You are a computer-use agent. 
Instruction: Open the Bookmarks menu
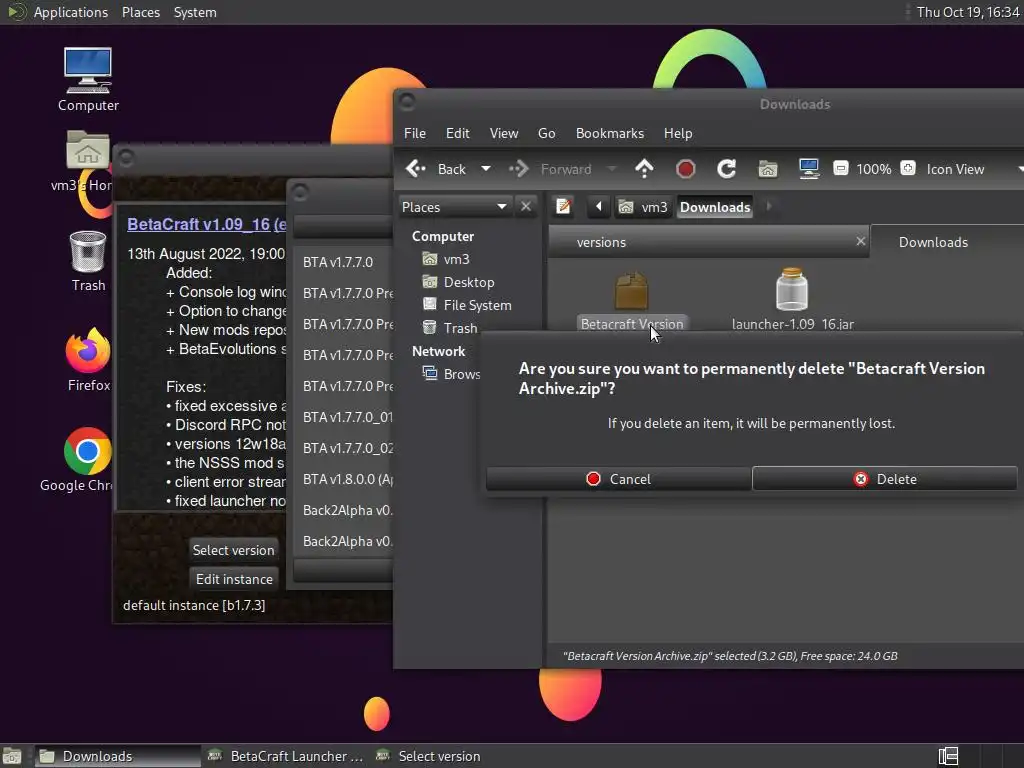pyautogui.click(x=610, y=133)
